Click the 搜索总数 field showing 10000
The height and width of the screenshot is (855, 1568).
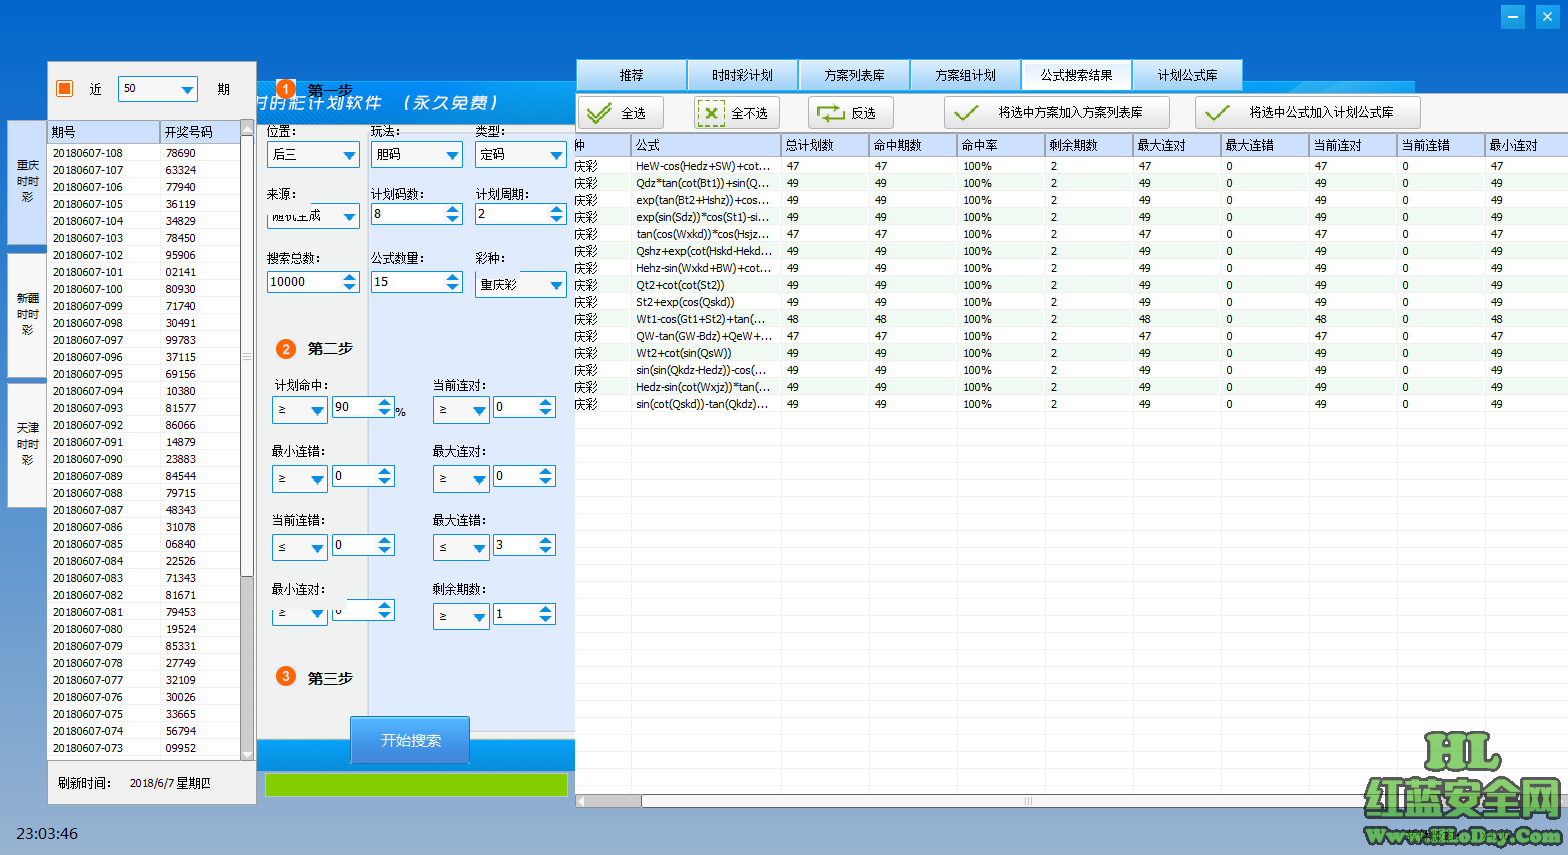coord(313,282)
